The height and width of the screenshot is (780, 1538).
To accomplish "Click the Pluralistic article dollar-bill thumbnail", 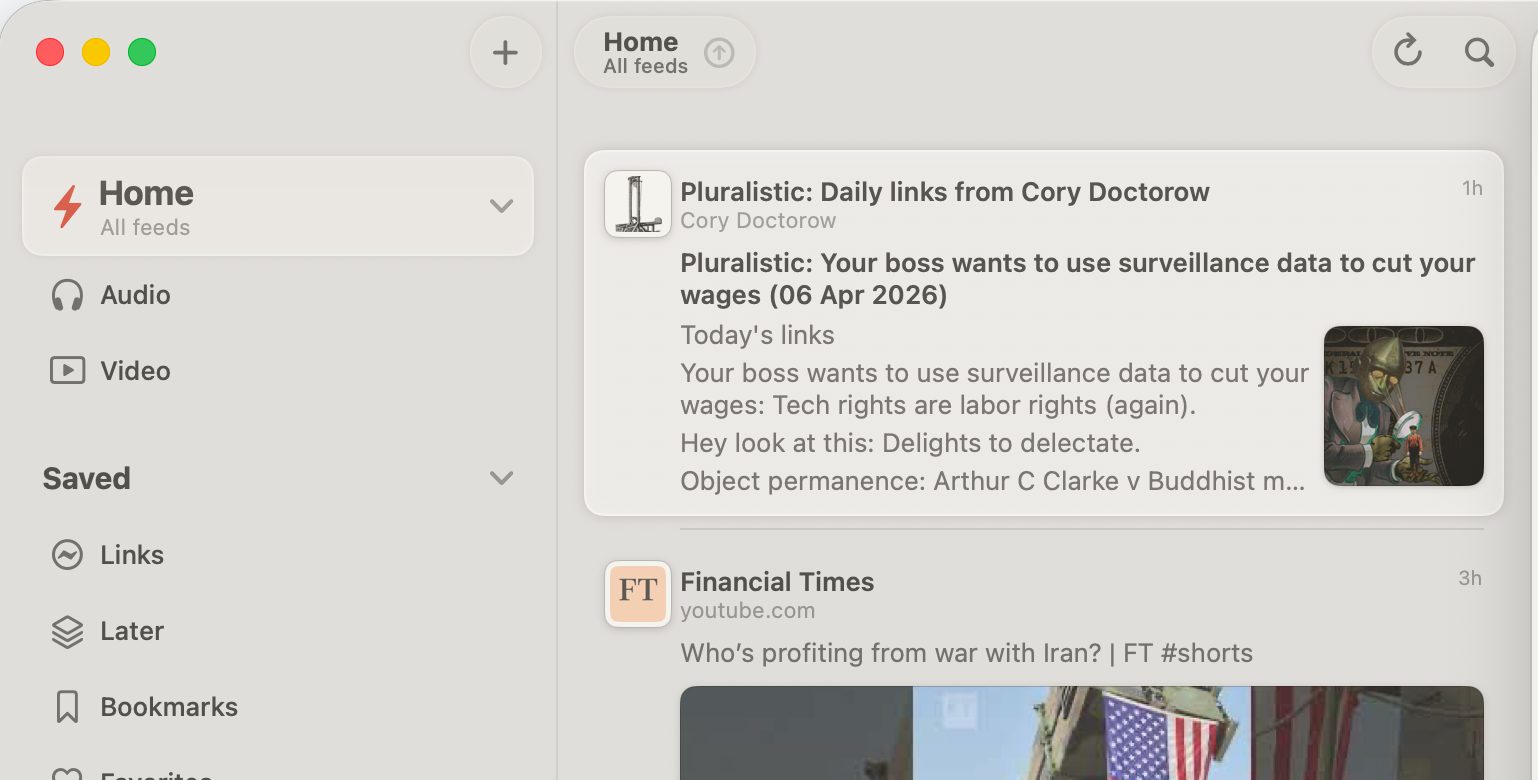I will click(x=1404, y=405).
